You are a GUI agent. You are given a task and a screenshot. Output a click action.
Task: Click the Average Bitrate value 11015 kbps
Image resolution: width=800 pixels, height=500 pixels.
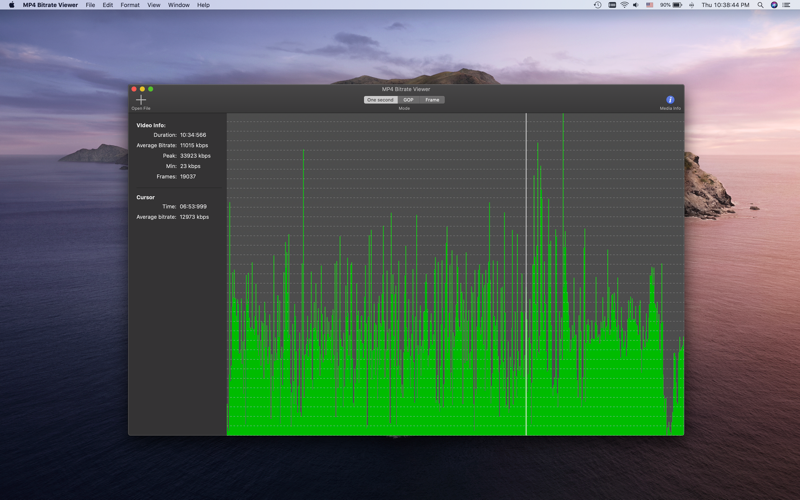(194, 145)
